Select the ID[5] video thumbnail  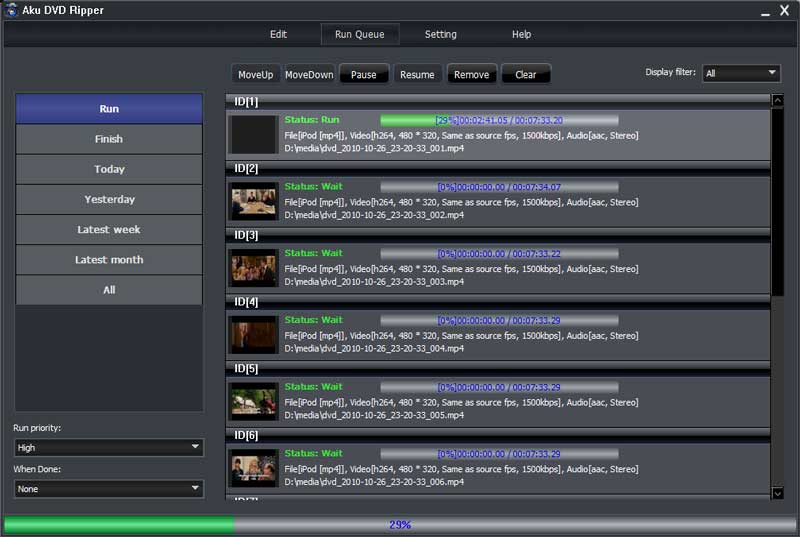pos(254,401)
